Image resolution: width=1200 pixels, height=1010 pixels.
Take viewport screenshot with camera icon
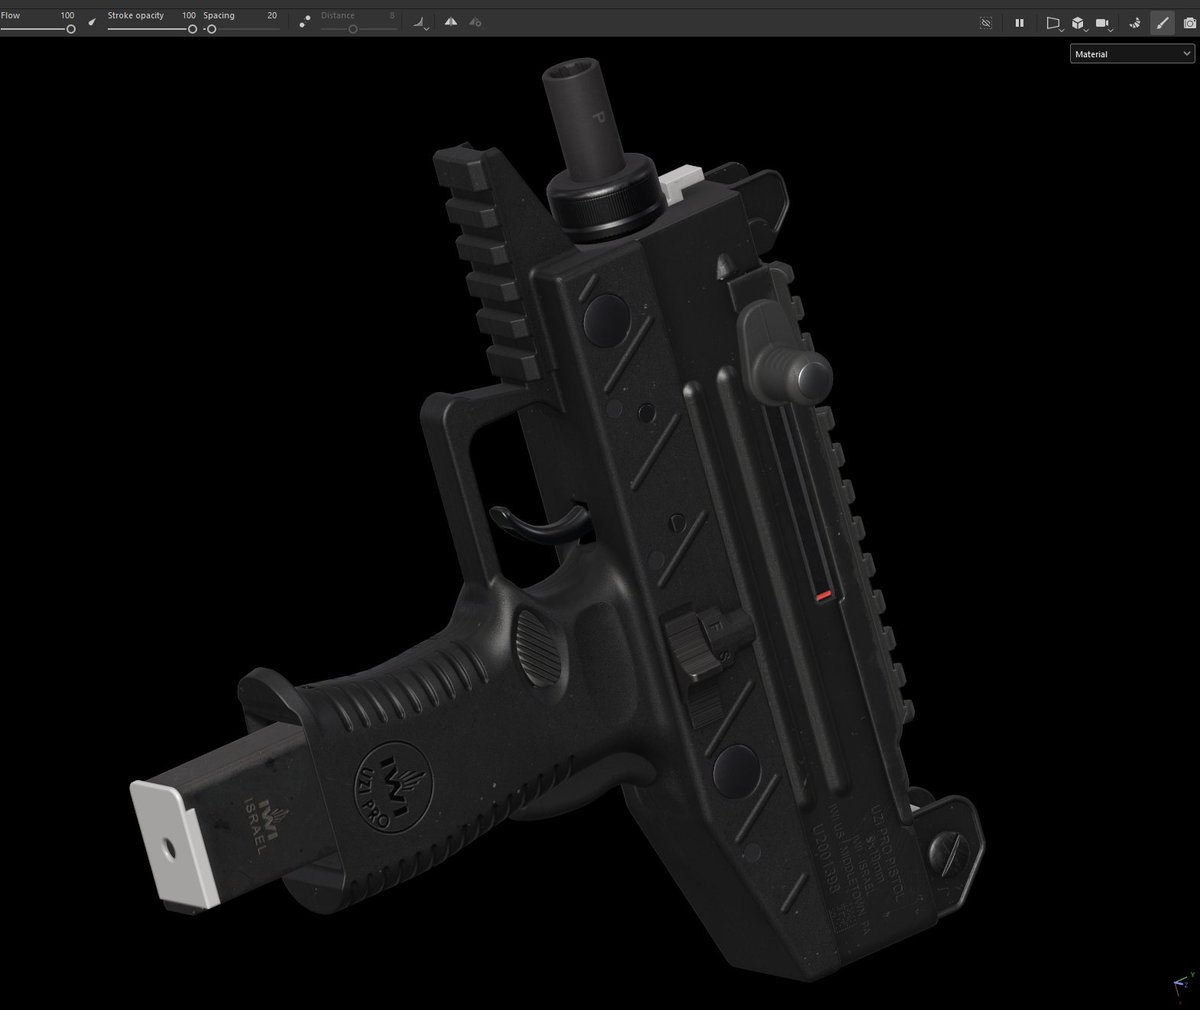(x=1188, y=22)
